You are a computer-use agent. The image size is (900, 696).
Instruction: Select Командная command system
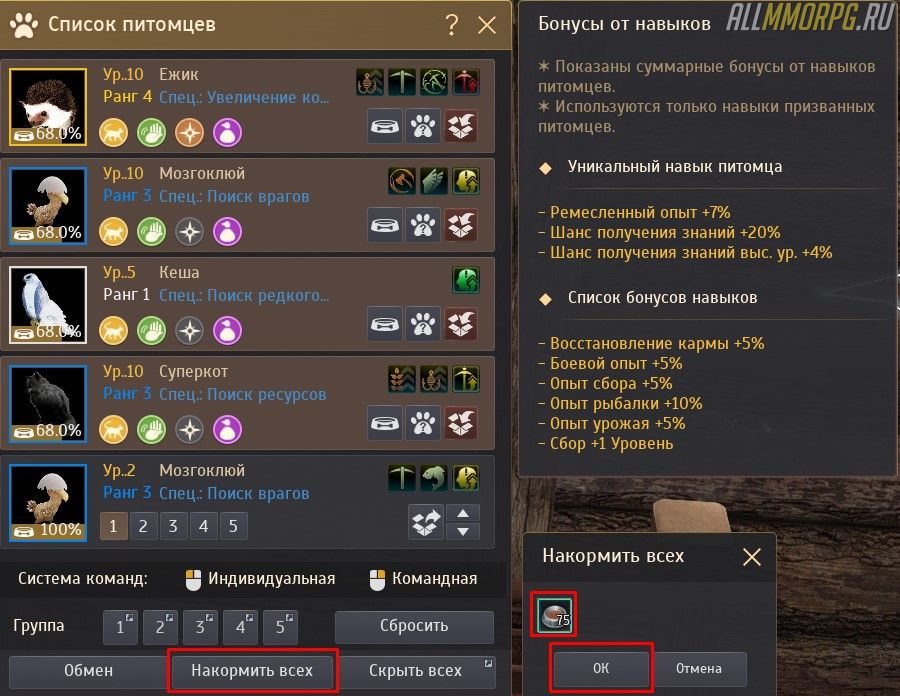coord(424,578)
